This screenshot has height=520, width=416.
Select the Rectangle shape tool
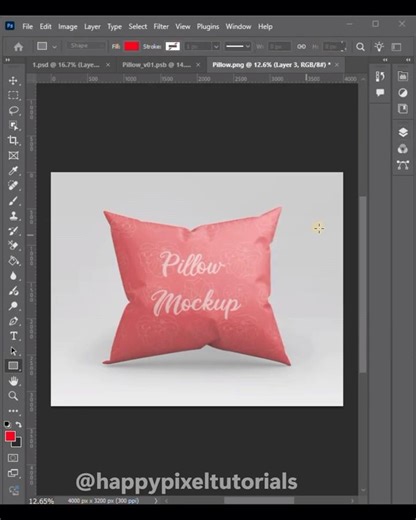point(13,366)
